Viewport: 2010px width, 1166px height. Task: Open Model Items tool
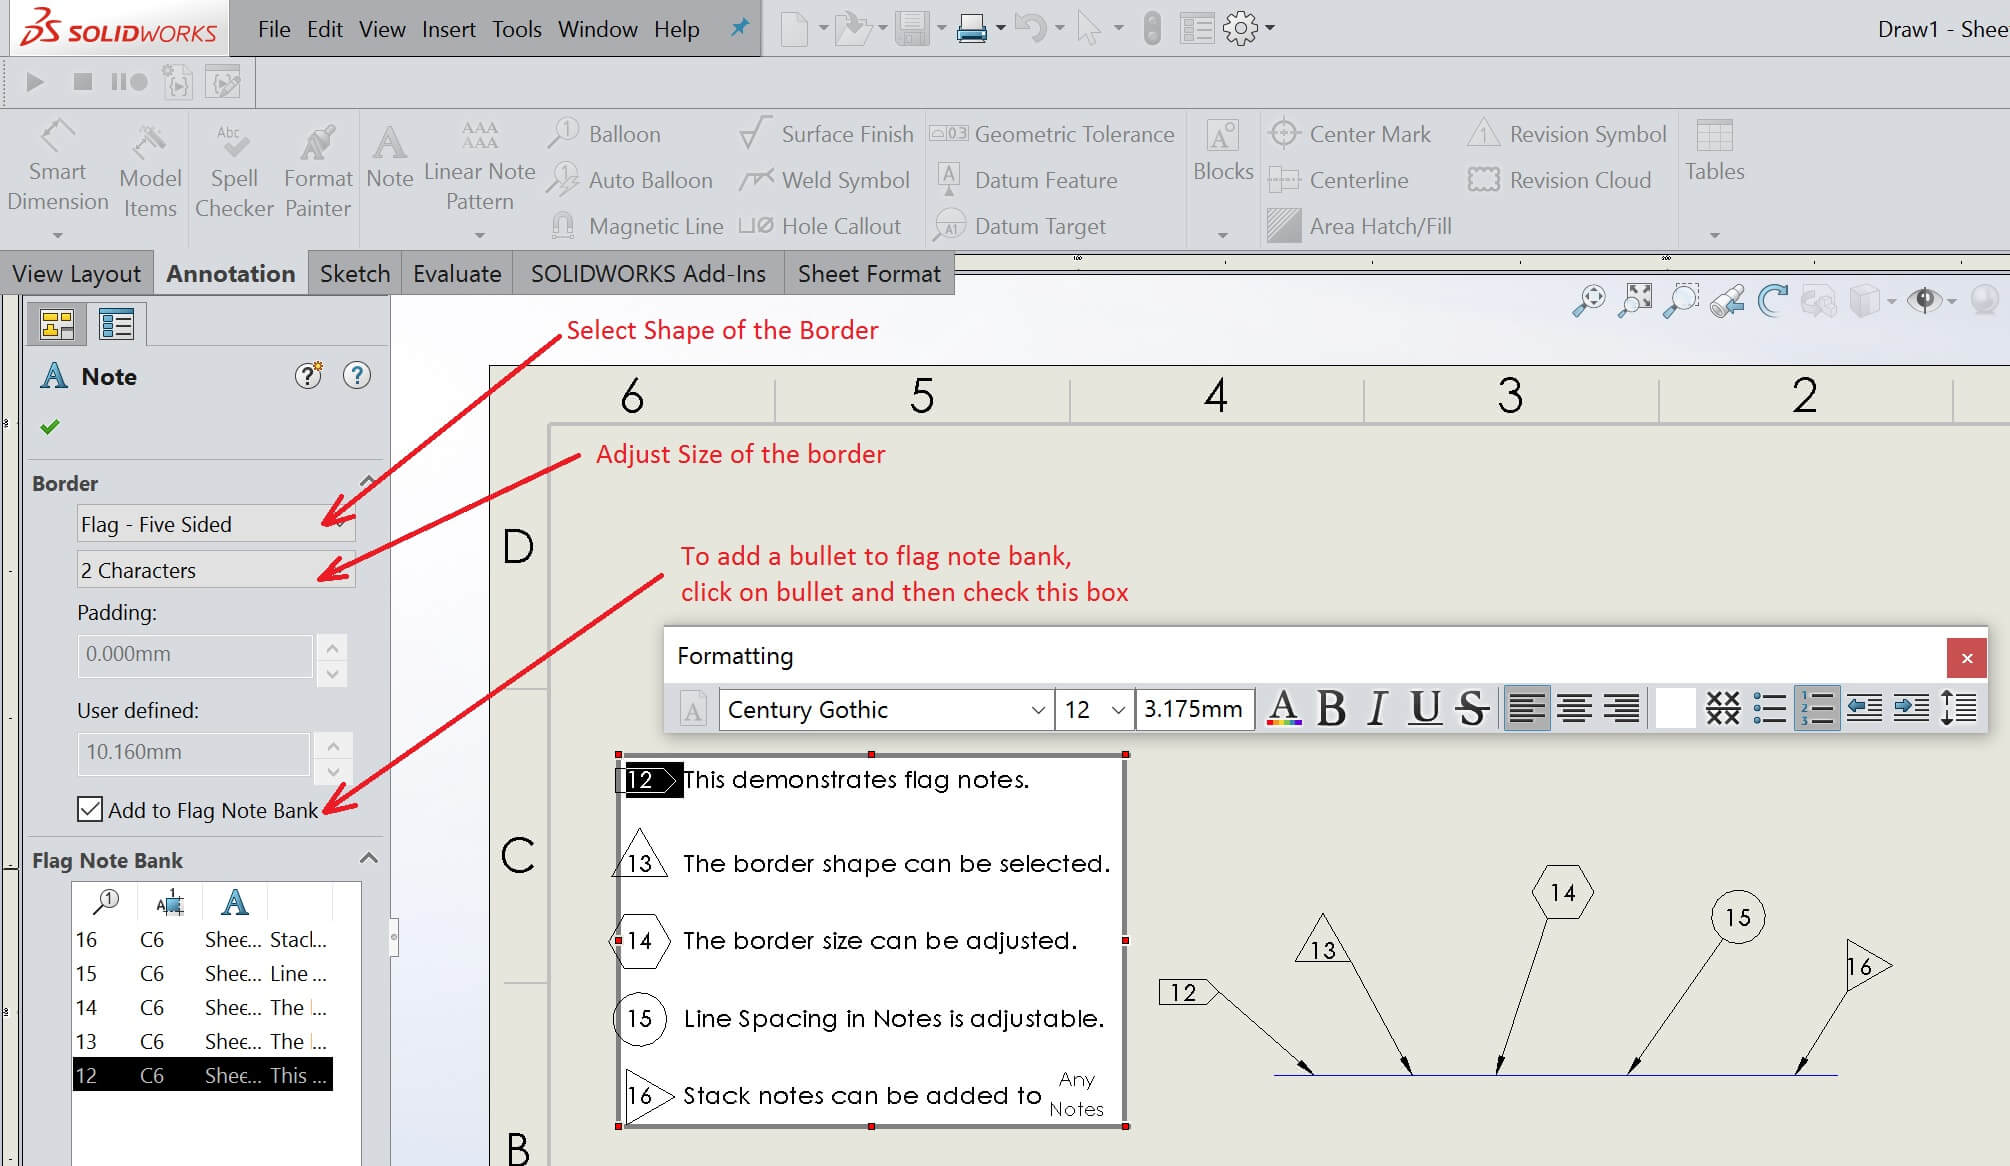(x=150, y=170)
